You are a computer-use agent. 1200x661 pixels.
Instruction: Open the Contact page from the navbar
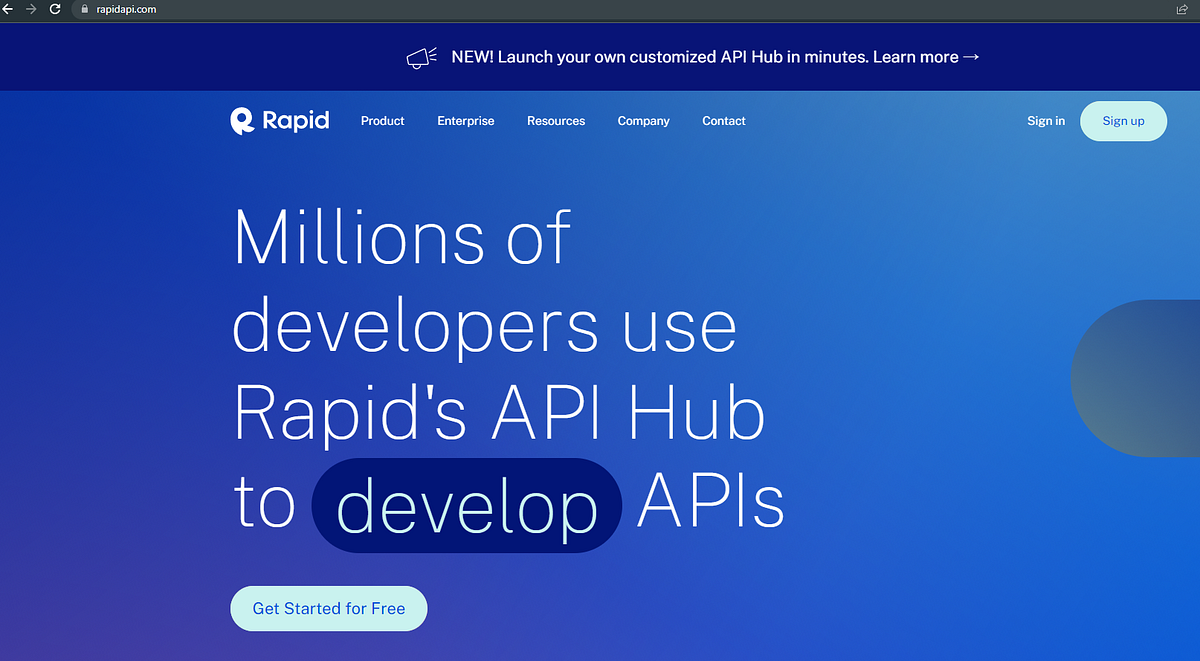coord(723,120)
